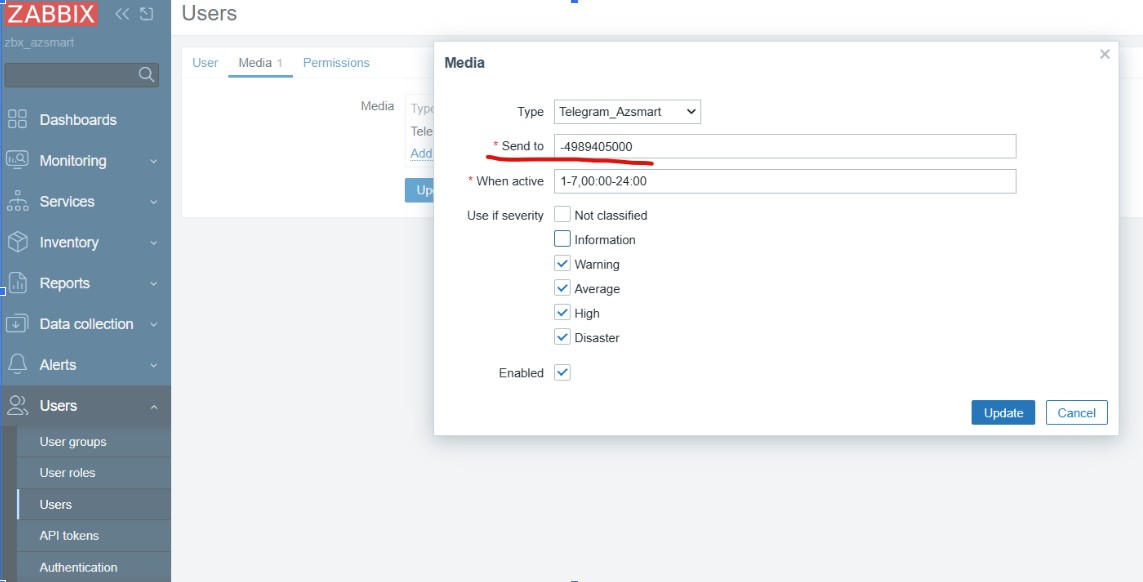Expand the Monitoring menu section
This screenshot has width=1143, height=582.
85,161
